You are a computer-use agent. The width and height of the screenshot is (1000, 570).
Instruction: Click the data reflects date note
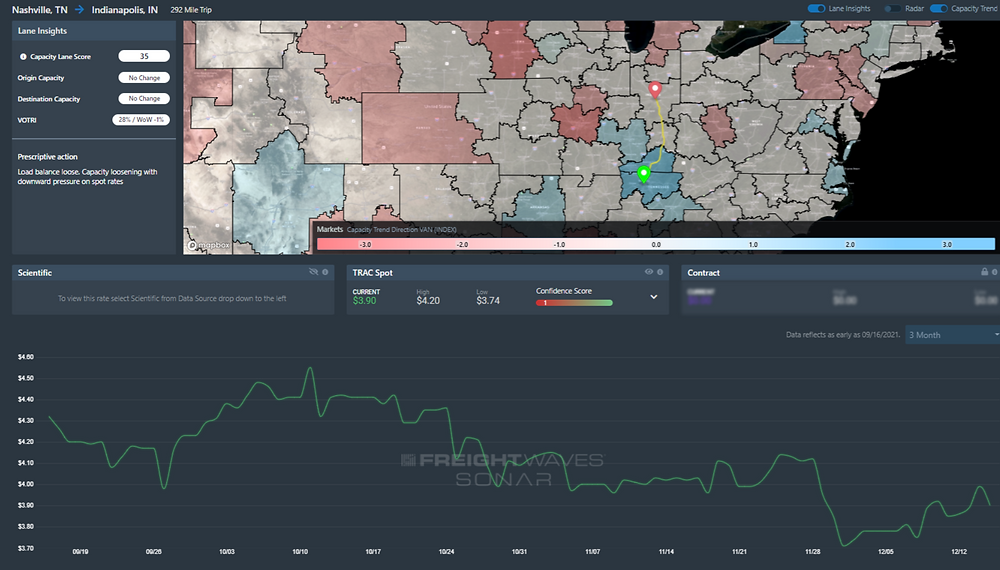tap(842, 335)
